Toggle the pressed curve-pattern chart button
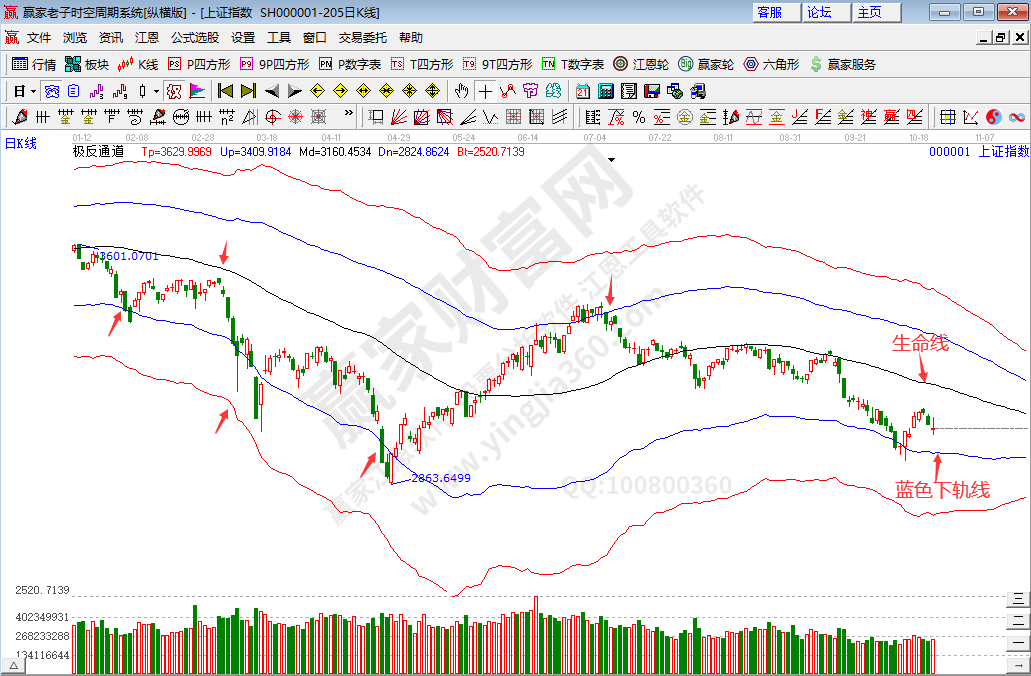Image resolution: width=1031 pixels, height=676 pixels. click(x=174, y=91)
